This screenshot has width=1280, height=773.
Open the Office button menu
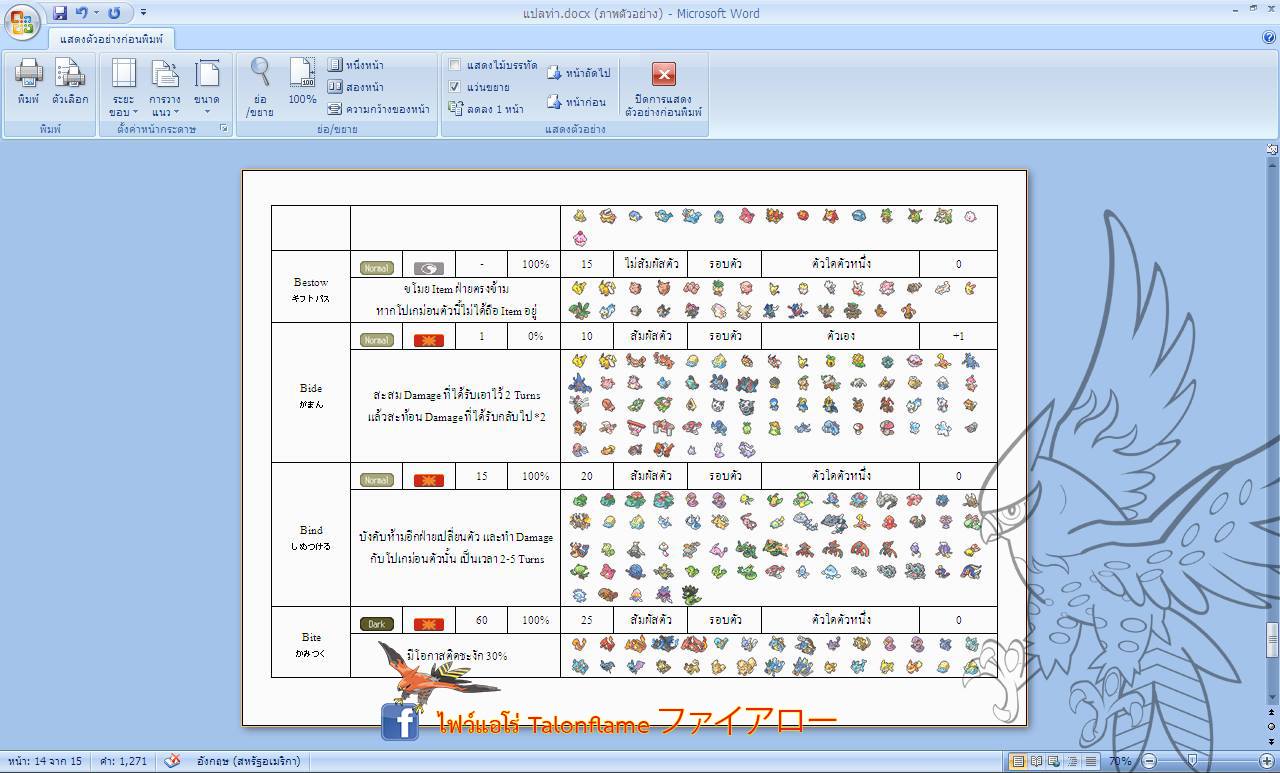coord(21,20)
